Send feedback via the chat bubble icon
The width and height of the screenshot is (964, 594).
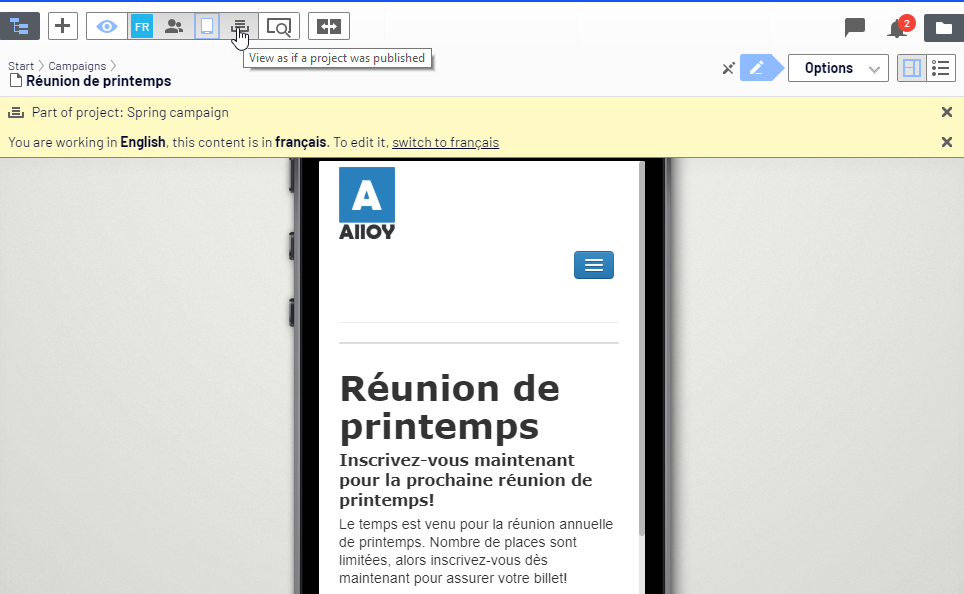click(x=855, y=28)
